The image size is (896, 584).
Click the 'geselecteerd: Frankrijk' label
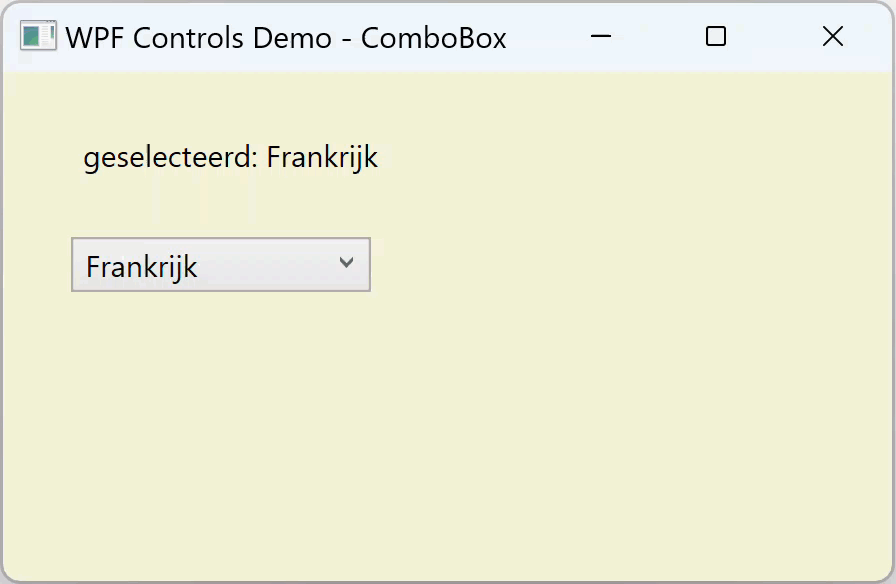[x=230, y=158]
